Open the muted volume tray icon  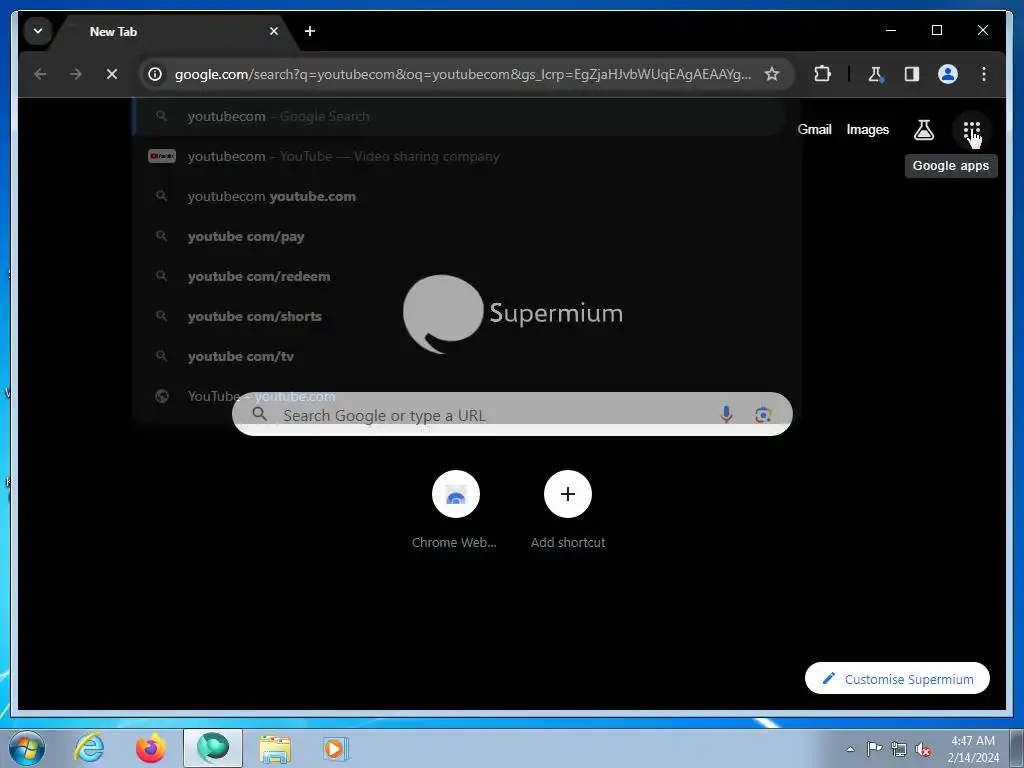tap(923, 749)
